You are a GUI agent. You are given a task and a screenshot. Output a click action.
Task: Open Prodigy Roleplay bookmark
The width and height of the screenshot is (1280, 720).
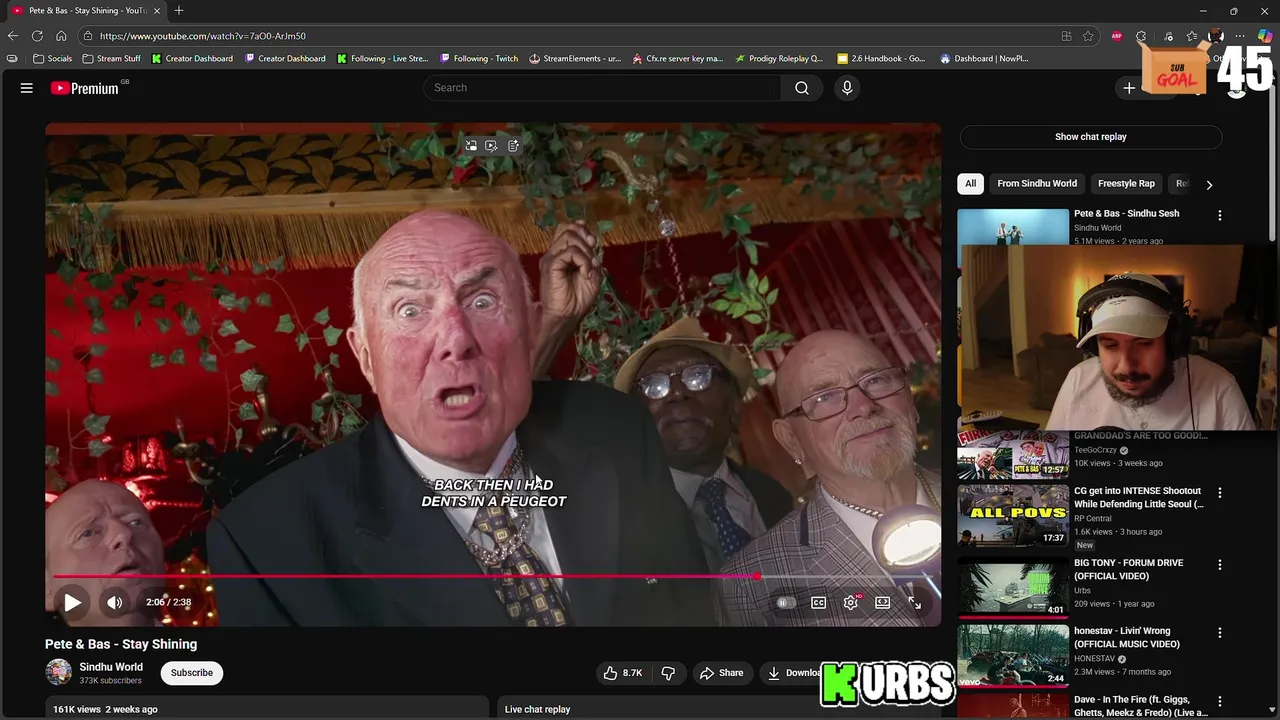(x=779, y=59)
